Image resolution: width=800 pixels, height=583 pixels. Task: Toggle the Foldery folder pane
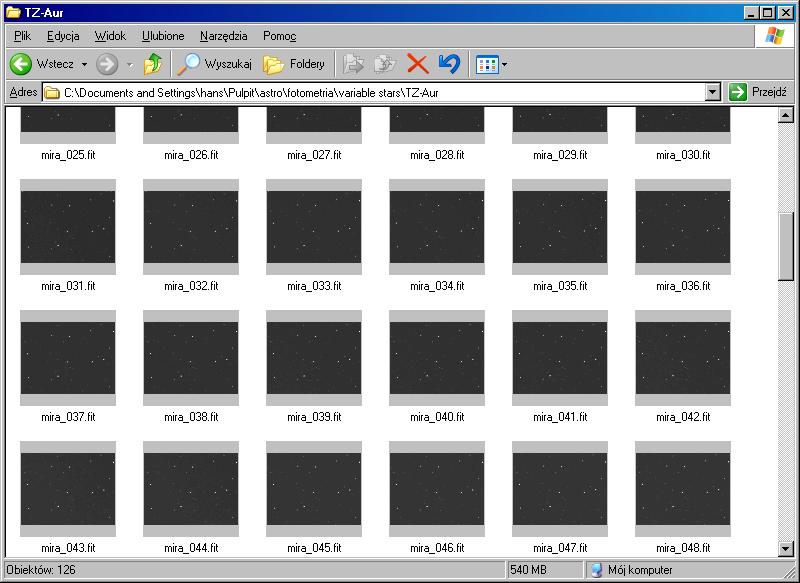click(294, 64)
